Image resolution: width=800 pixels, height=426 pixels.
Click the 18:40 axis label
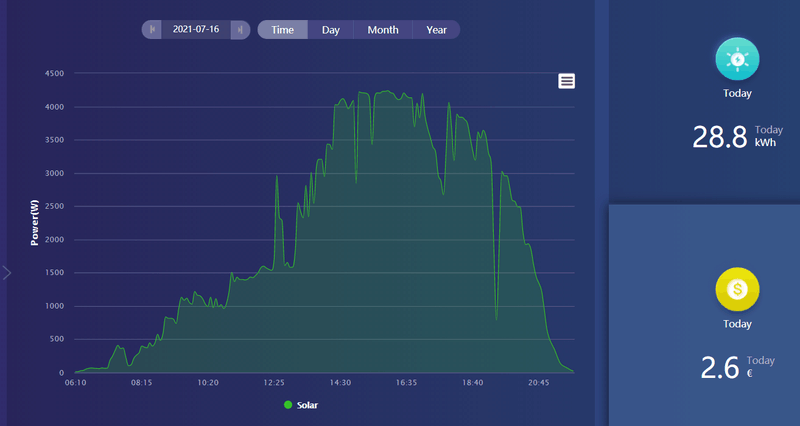click(x=472, y=383)
